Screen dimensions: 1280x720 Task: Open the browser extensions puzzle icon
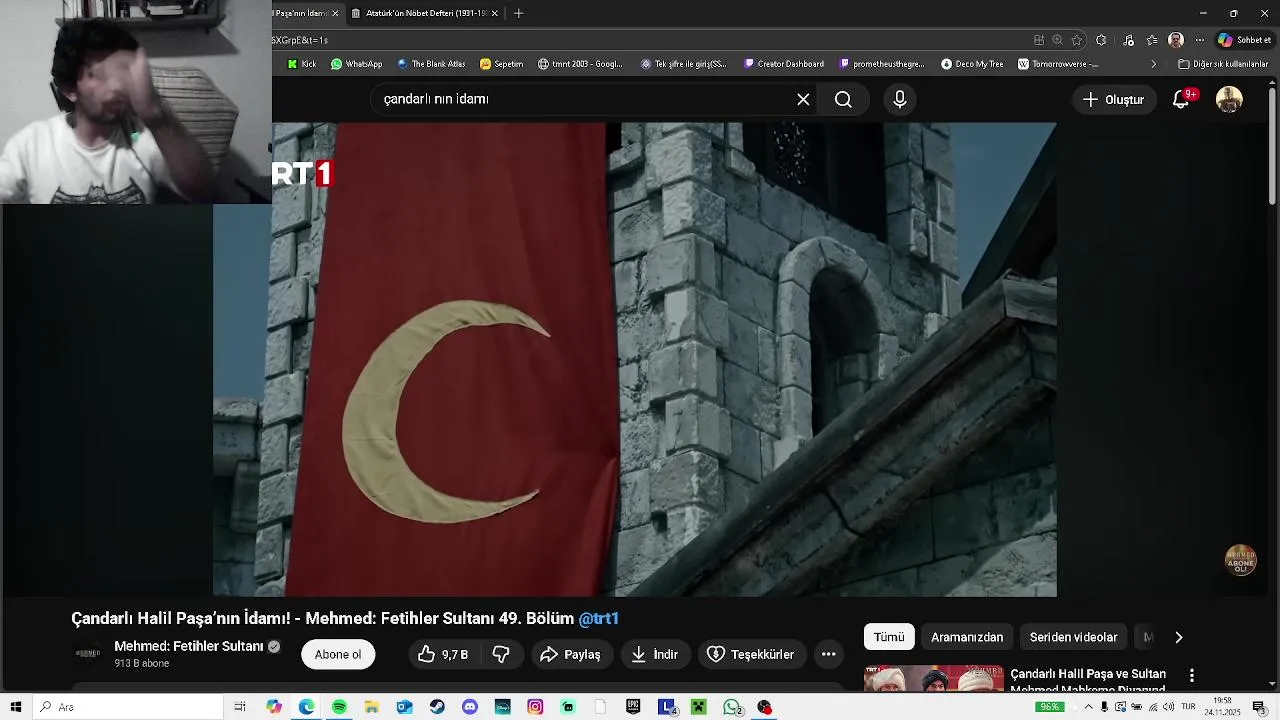[1101, 40]
